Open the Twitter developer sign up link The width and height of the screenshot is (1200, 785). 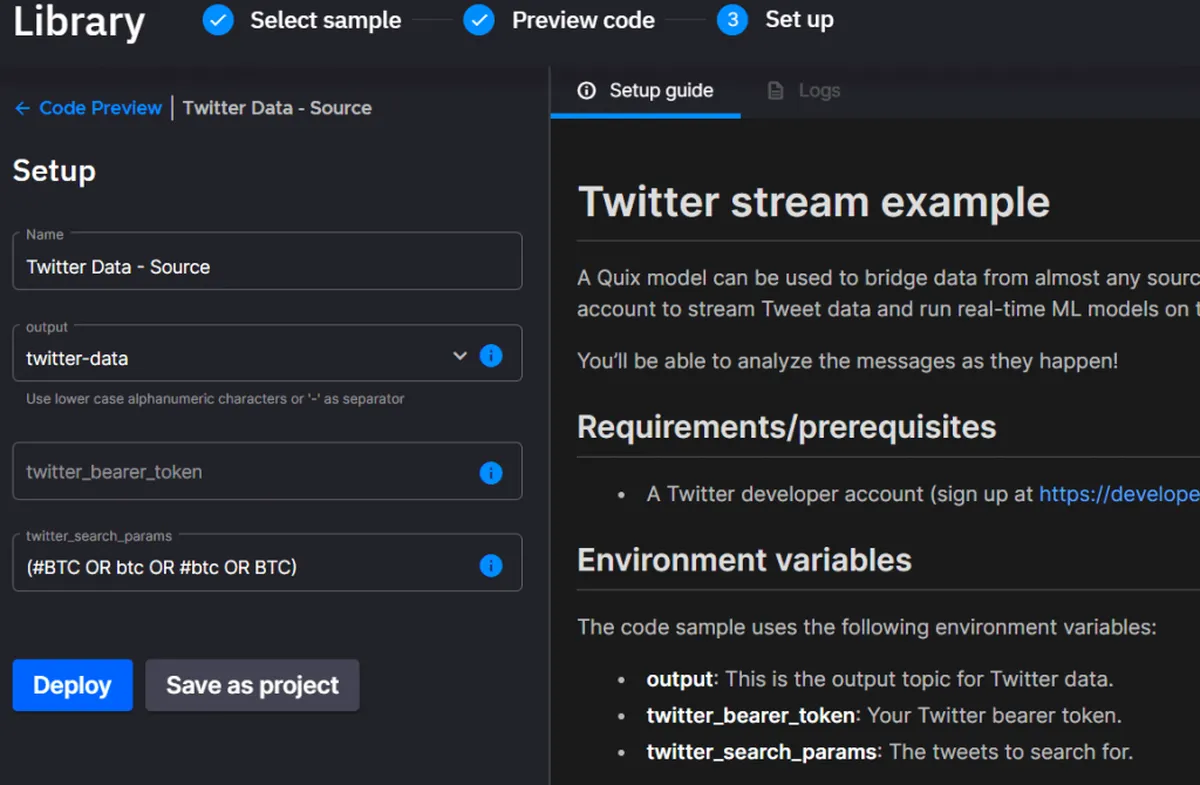[x=1119, y=494]
